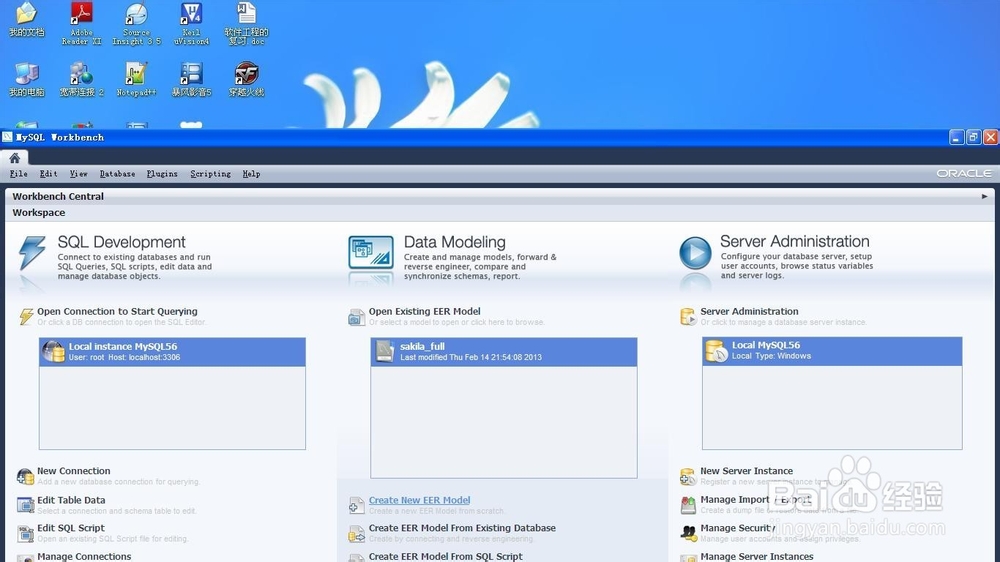Image resolution: width=1000 pixels, height=562 pixels.
Task: Open the Scripting menu
Action: 210,174
